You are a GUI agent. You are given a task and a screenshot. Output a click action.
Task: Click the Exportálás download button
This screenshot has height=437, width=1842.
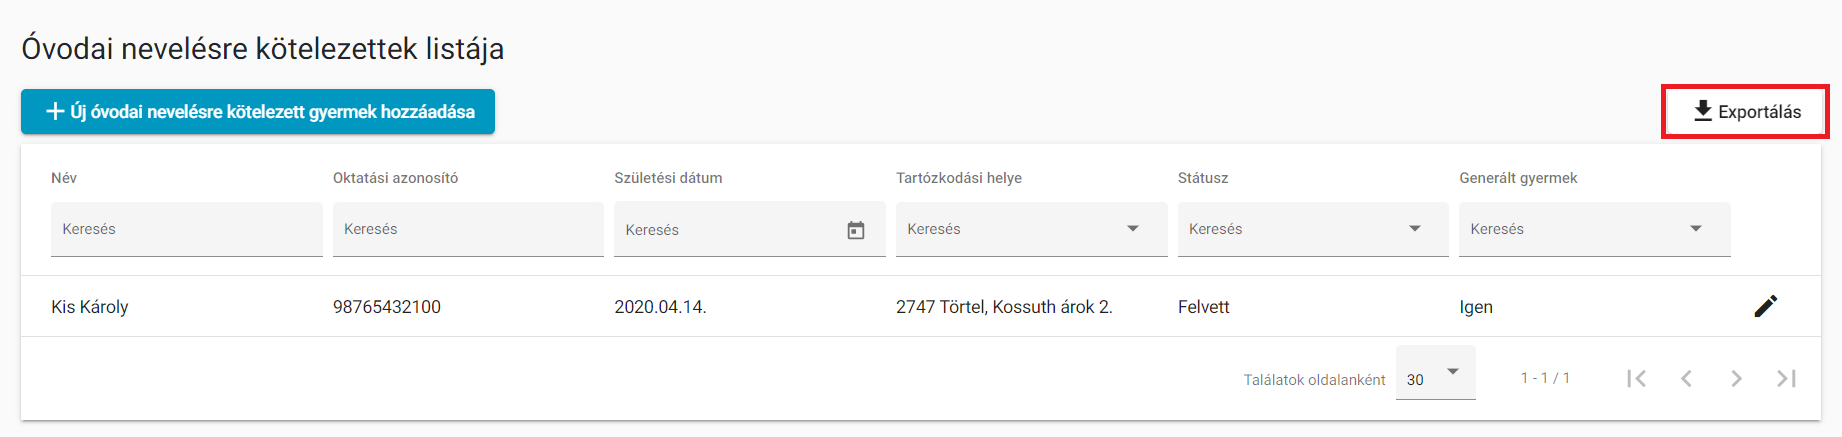1746,112
